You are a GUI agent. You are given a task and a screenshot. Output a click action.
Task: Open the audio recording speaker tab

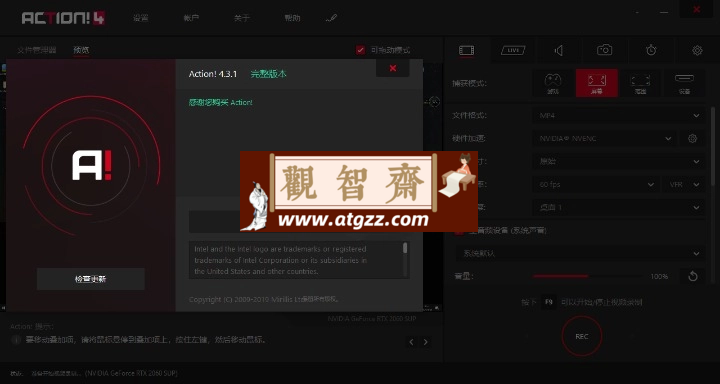tap(559, 51)
